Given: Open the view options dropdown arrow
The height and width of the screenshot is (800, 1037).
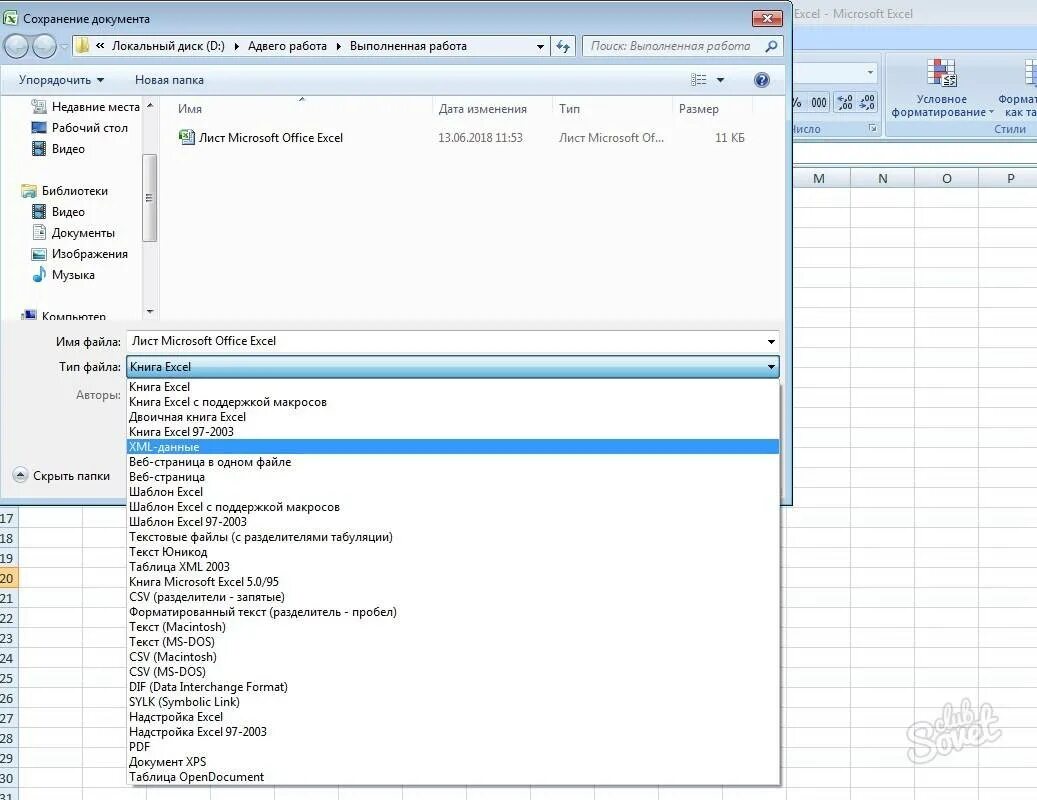Looking at the screenshot, I should tap(720, 80).
